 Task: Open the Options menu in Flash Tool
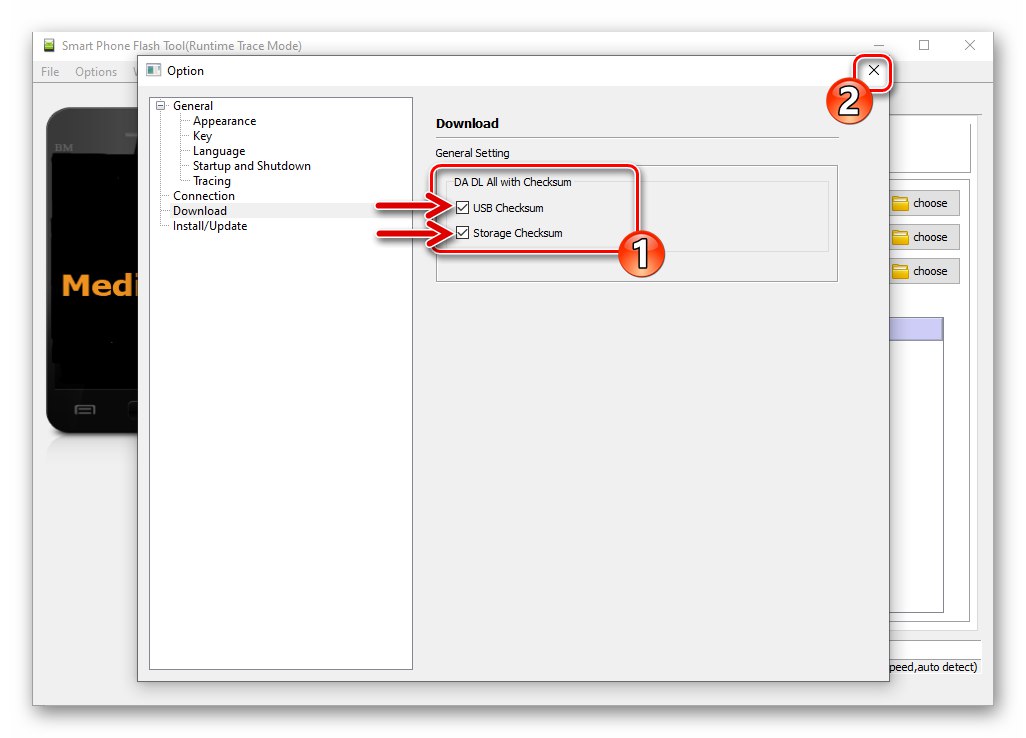[x=96, y=72]
